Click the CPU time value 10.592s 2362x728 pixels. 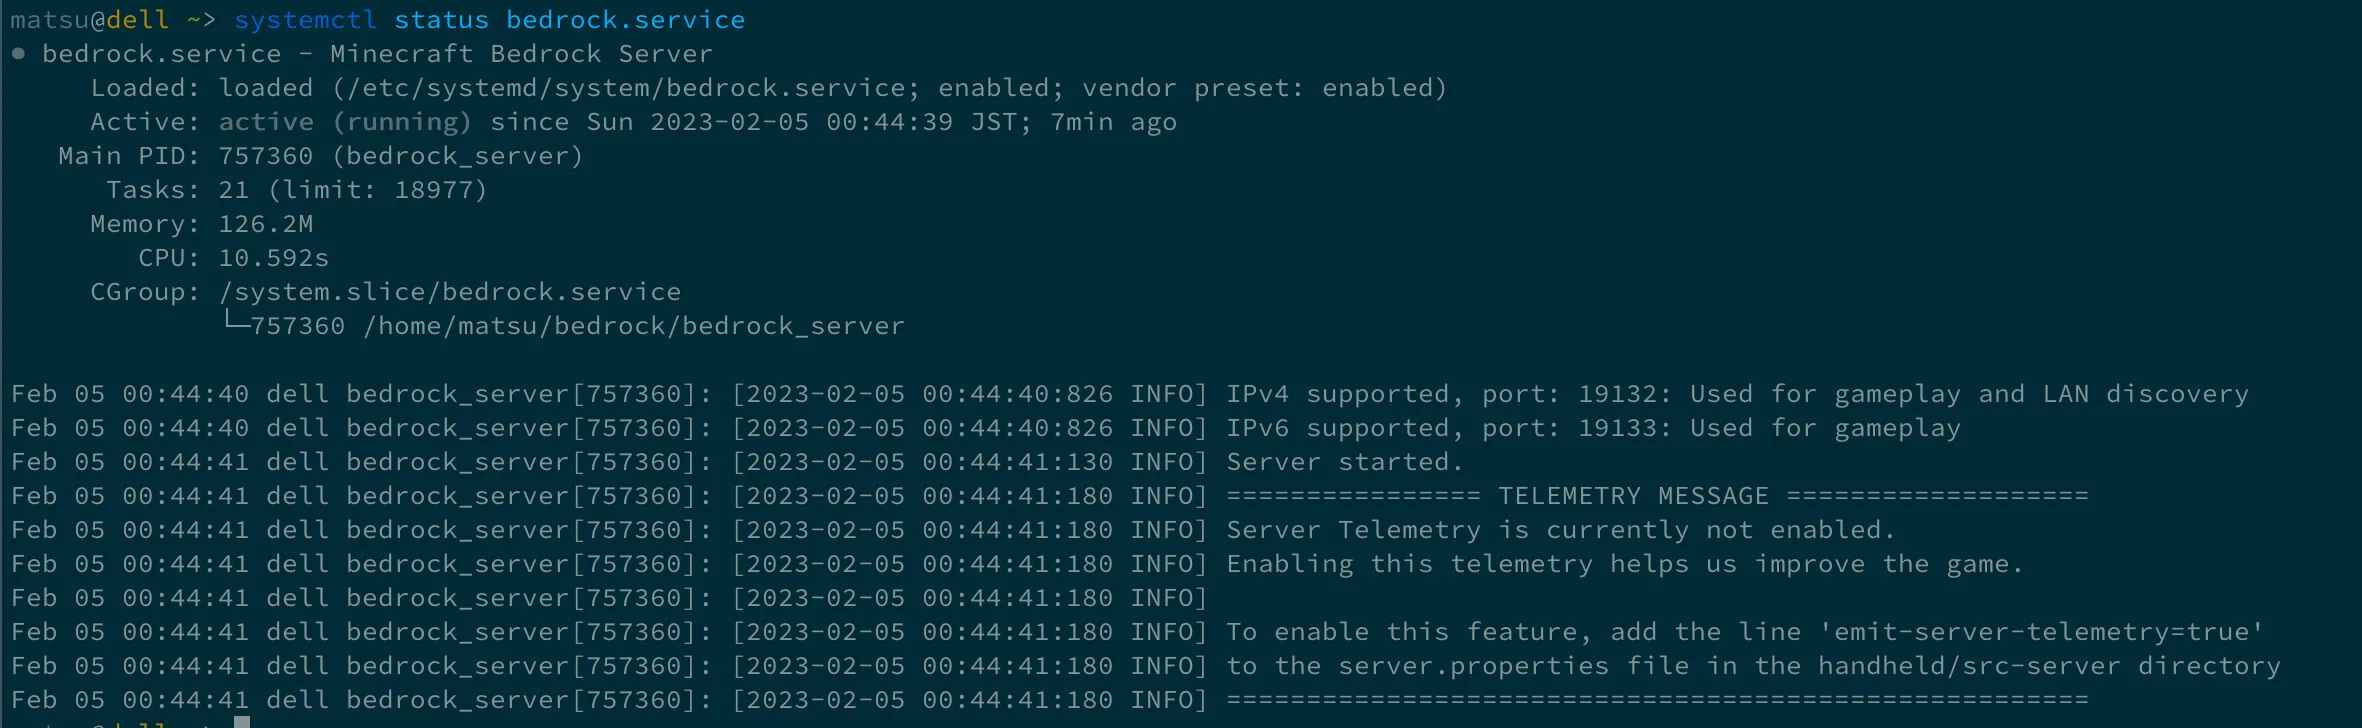pyautogui.click(x=273, y=258)
